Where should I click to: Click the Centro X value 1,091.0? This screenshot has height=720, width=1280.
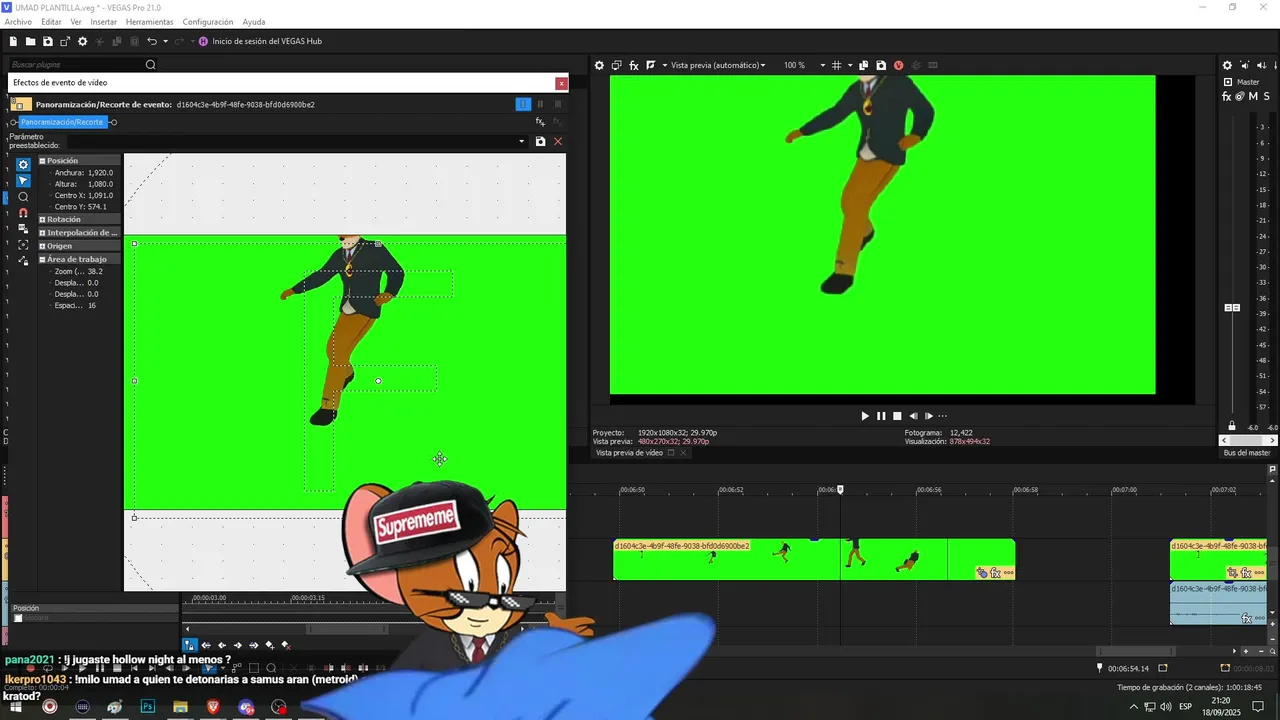pyautogui.click(x=100, y=196)
